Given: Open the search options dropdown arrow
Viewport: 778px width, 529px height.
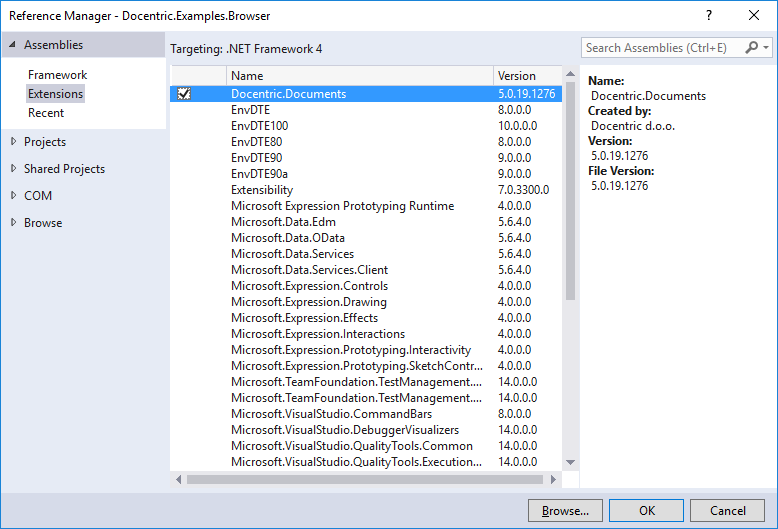Looking at the screenshot, I should (x=766, y=48).
